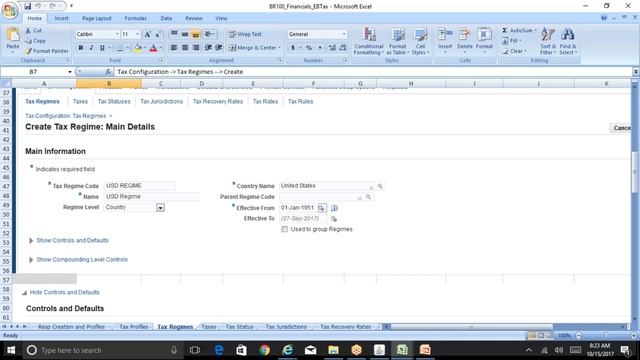Click the Save icon in Quick Access
Image resolution: width=640 pixels, height=360 pixels.
point(27,6)
